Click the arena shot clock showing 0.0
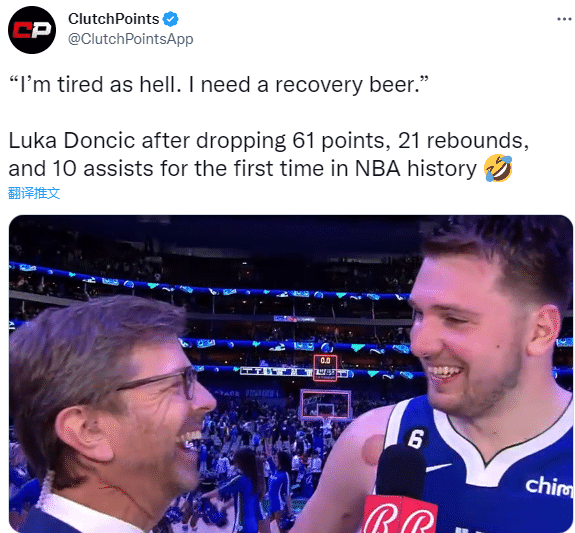Viewport: 575px width, 533px height. coord(325,368)
